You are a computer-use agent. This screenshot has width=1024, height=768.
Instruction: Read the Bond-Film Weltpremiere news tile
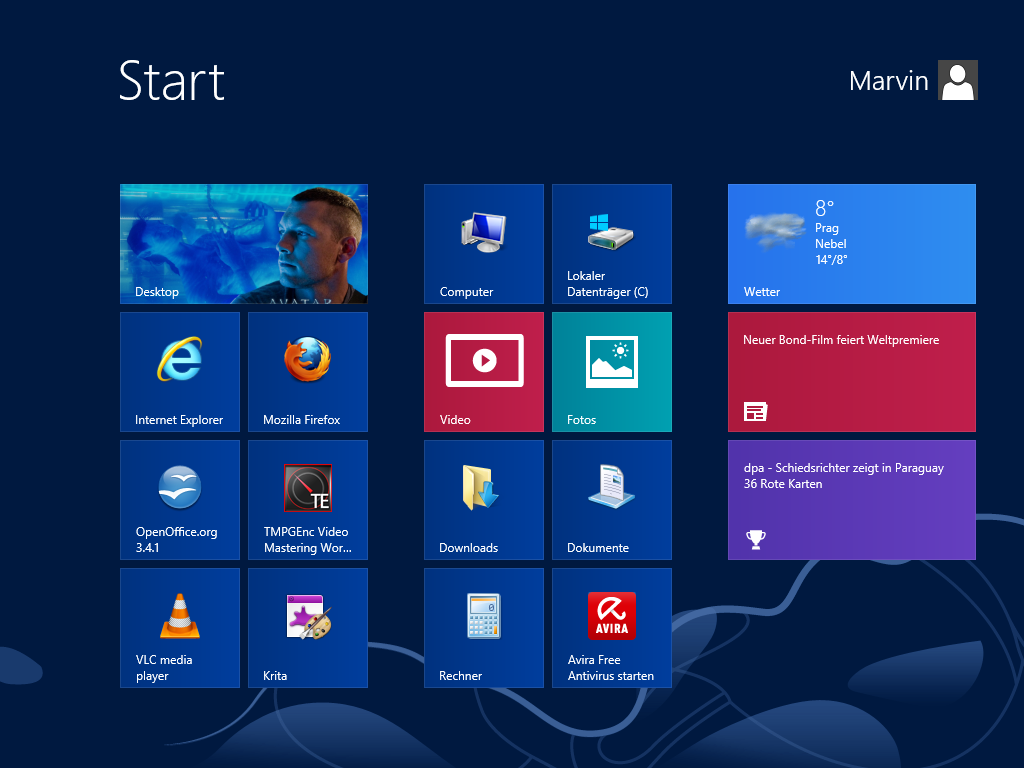[852, 372]
